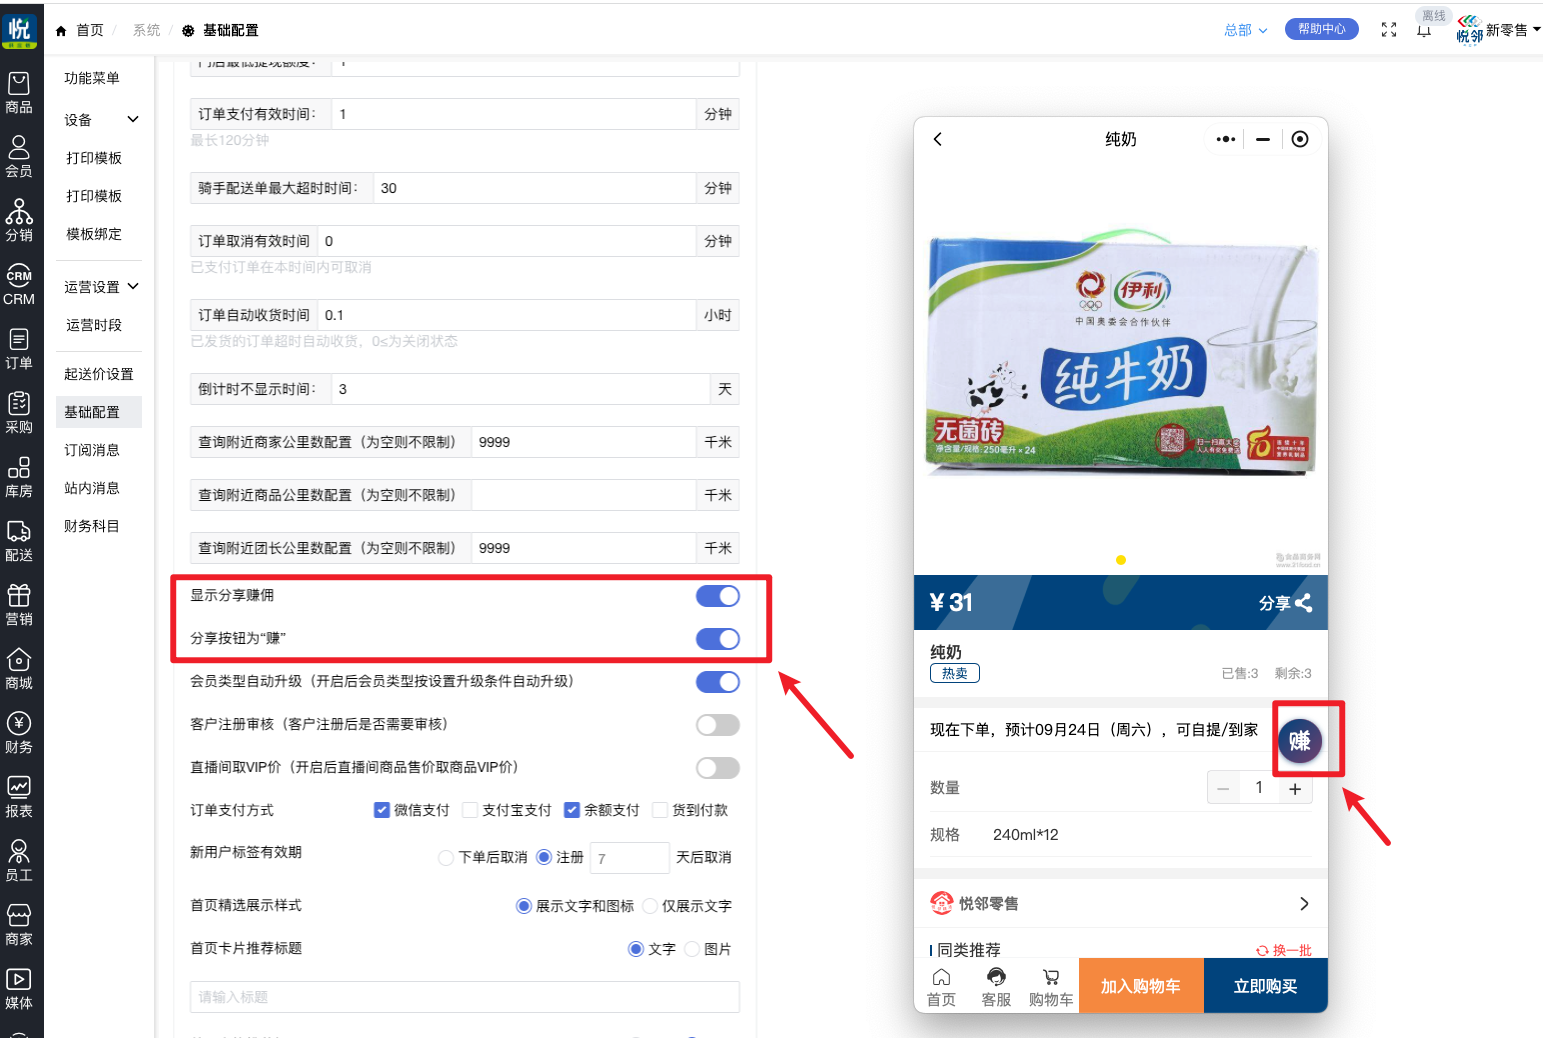Open 运营时段 menu item
1543x1038 pixels.
click(94, 325)
